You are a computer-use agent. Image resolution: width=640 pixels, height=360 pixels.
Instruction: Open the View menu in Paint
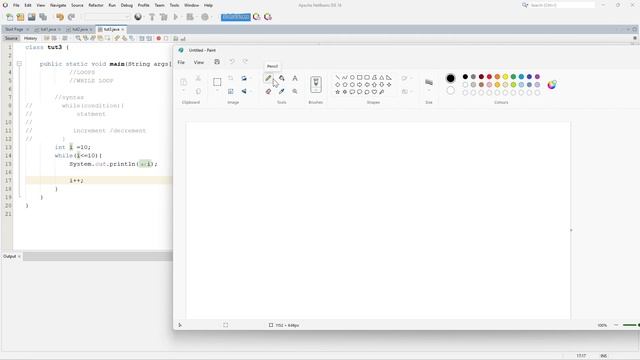click(x=199, y=62)
